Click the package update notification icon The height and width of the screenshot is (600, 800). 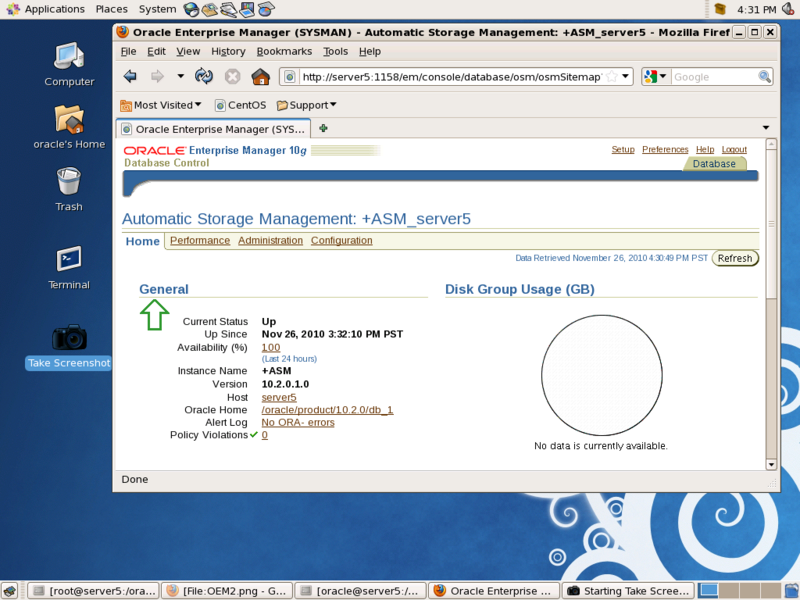720,9
